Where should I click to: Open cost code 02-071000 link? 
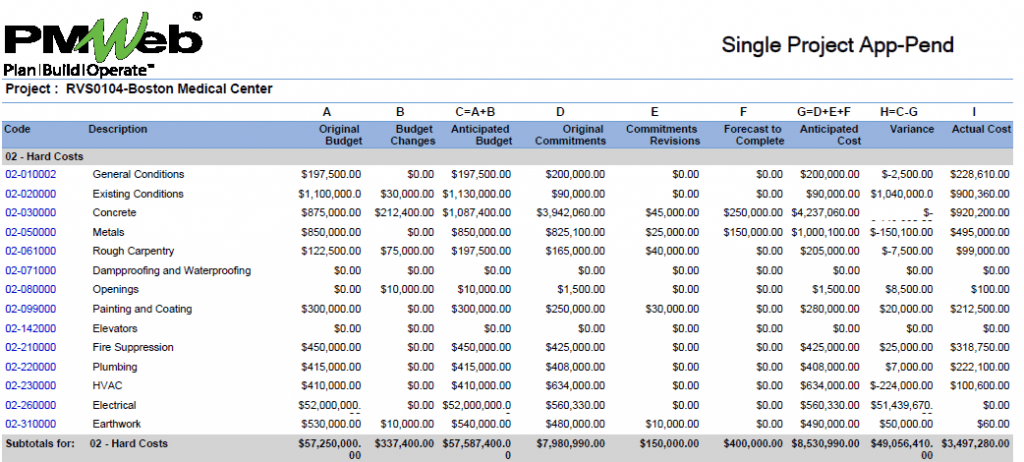click(x=31, y=271)
